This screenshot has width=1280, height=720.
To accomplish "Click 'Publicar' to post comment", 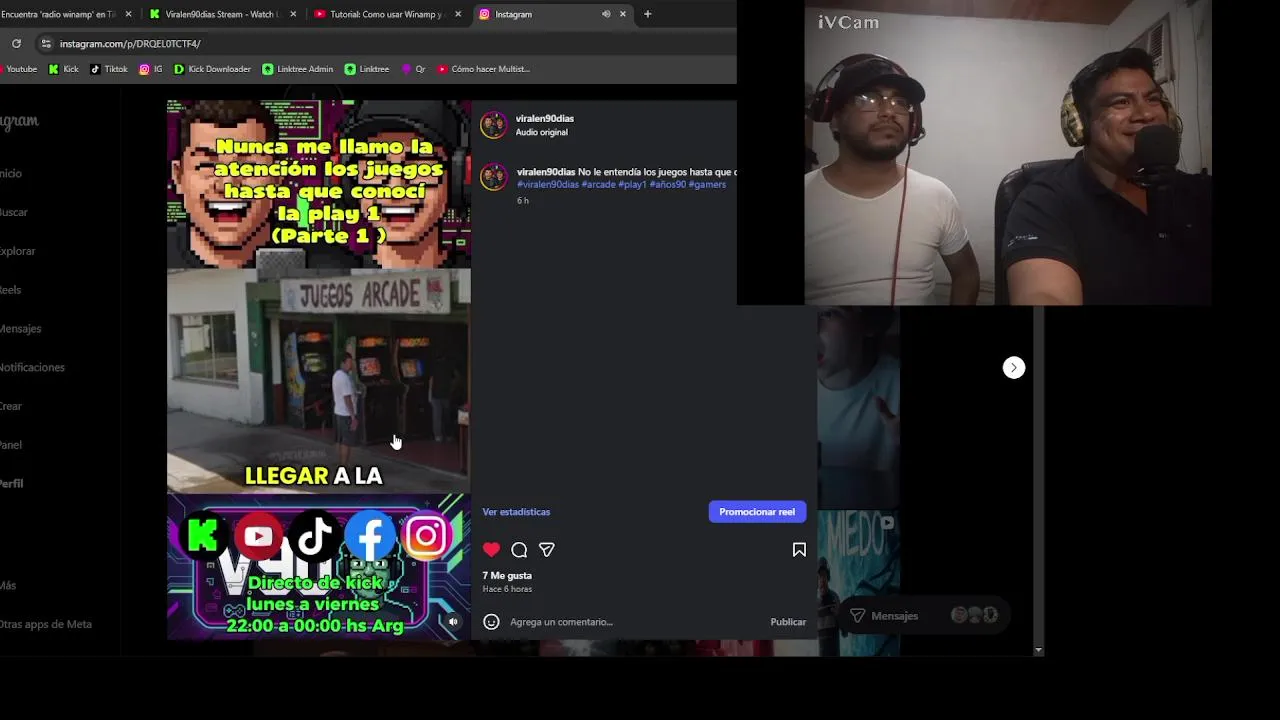I will tap(788, 622).
